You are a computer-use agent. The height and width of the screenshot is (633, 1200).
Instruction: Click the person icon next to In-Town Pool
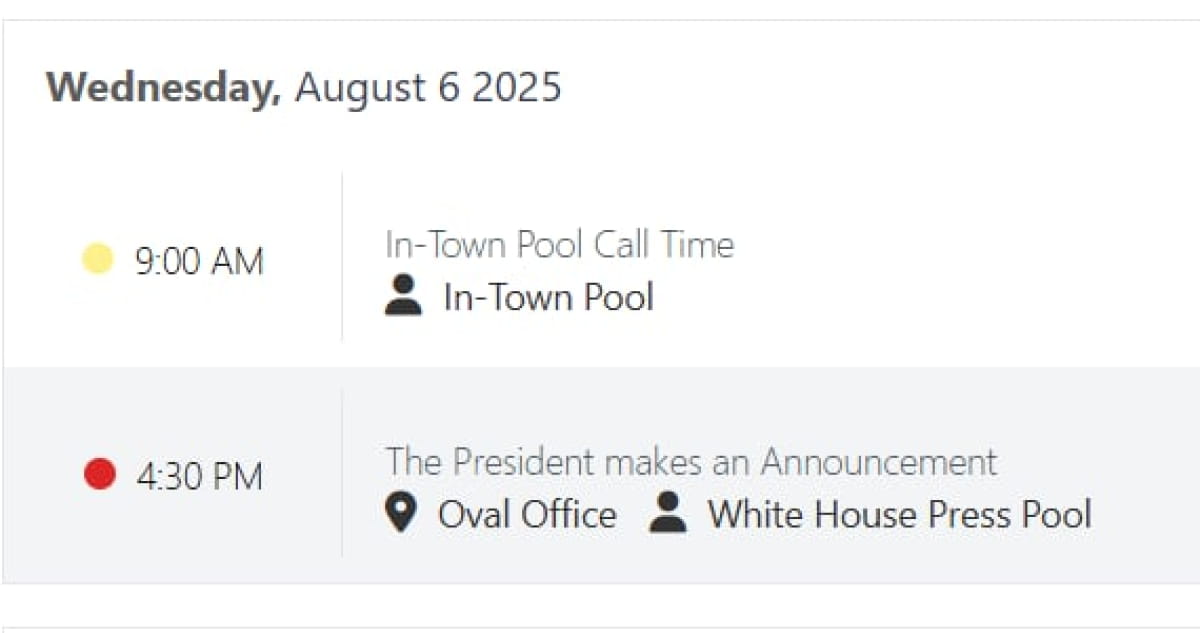(403, 296)
